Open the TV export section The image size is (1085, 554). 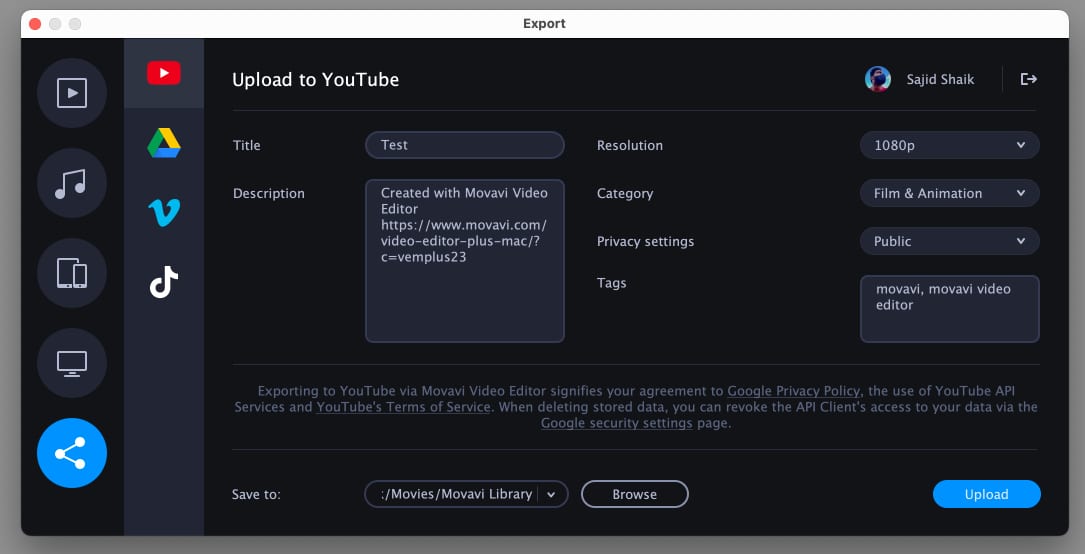[72, 363]
